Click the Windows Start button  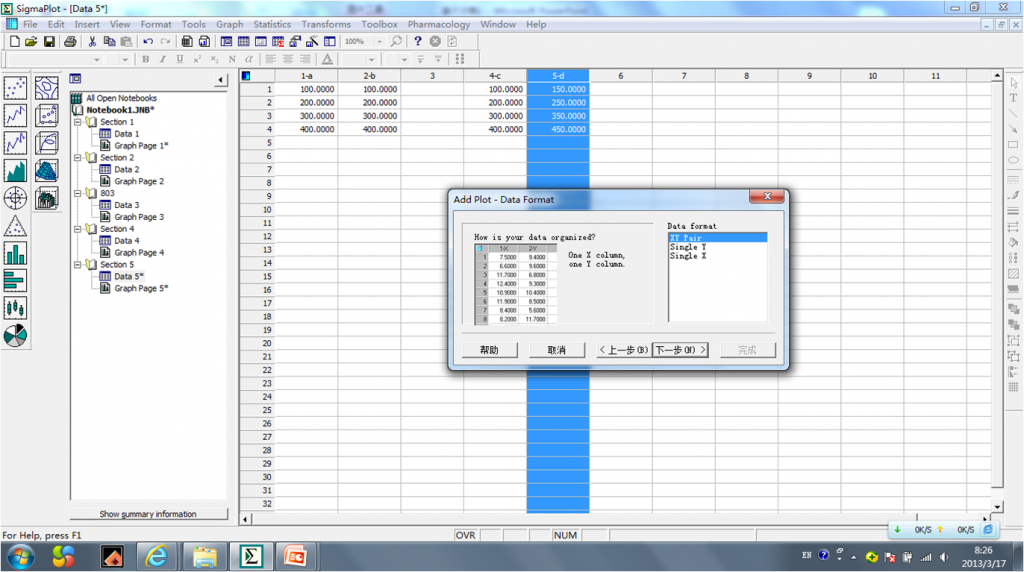[x=21, y=557]
